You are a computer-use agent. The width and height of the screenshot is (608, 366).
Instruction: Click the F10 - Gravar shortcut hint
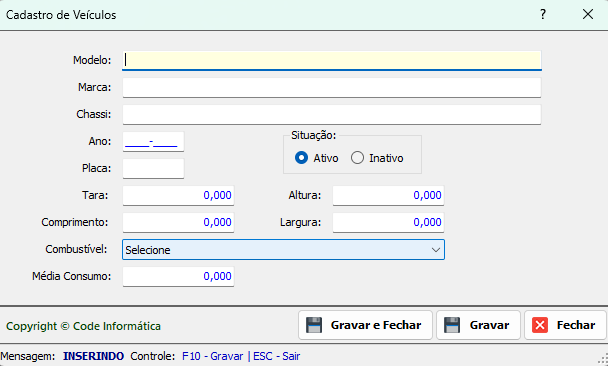[212, 356]
